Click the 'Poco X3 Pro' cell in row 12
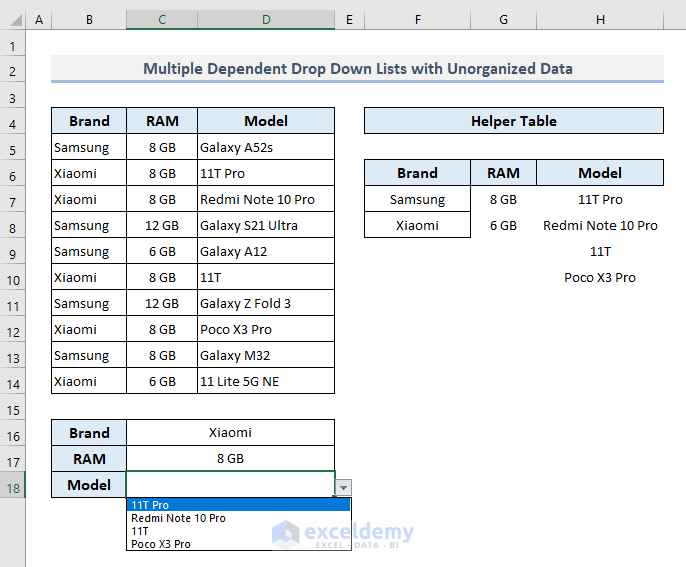686x567 pixels. coord(266,329)
